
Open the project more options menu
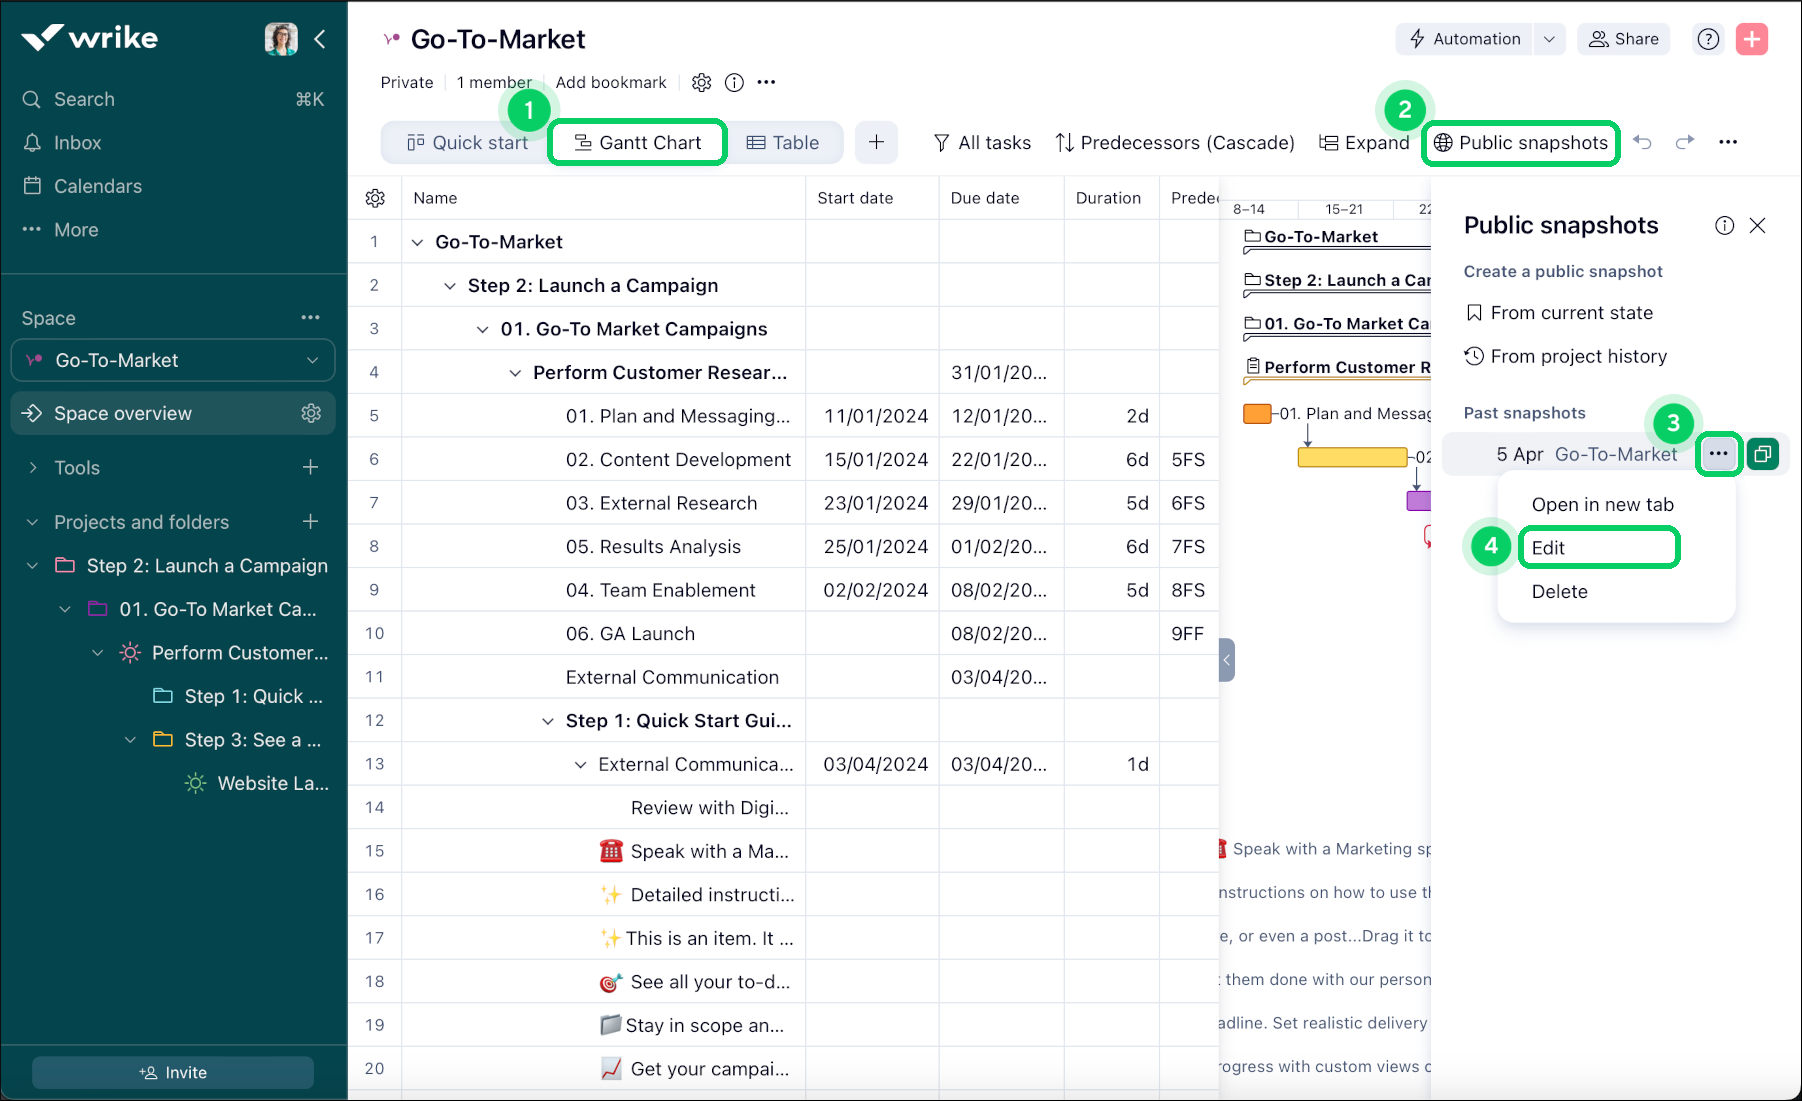pos(766,82)
